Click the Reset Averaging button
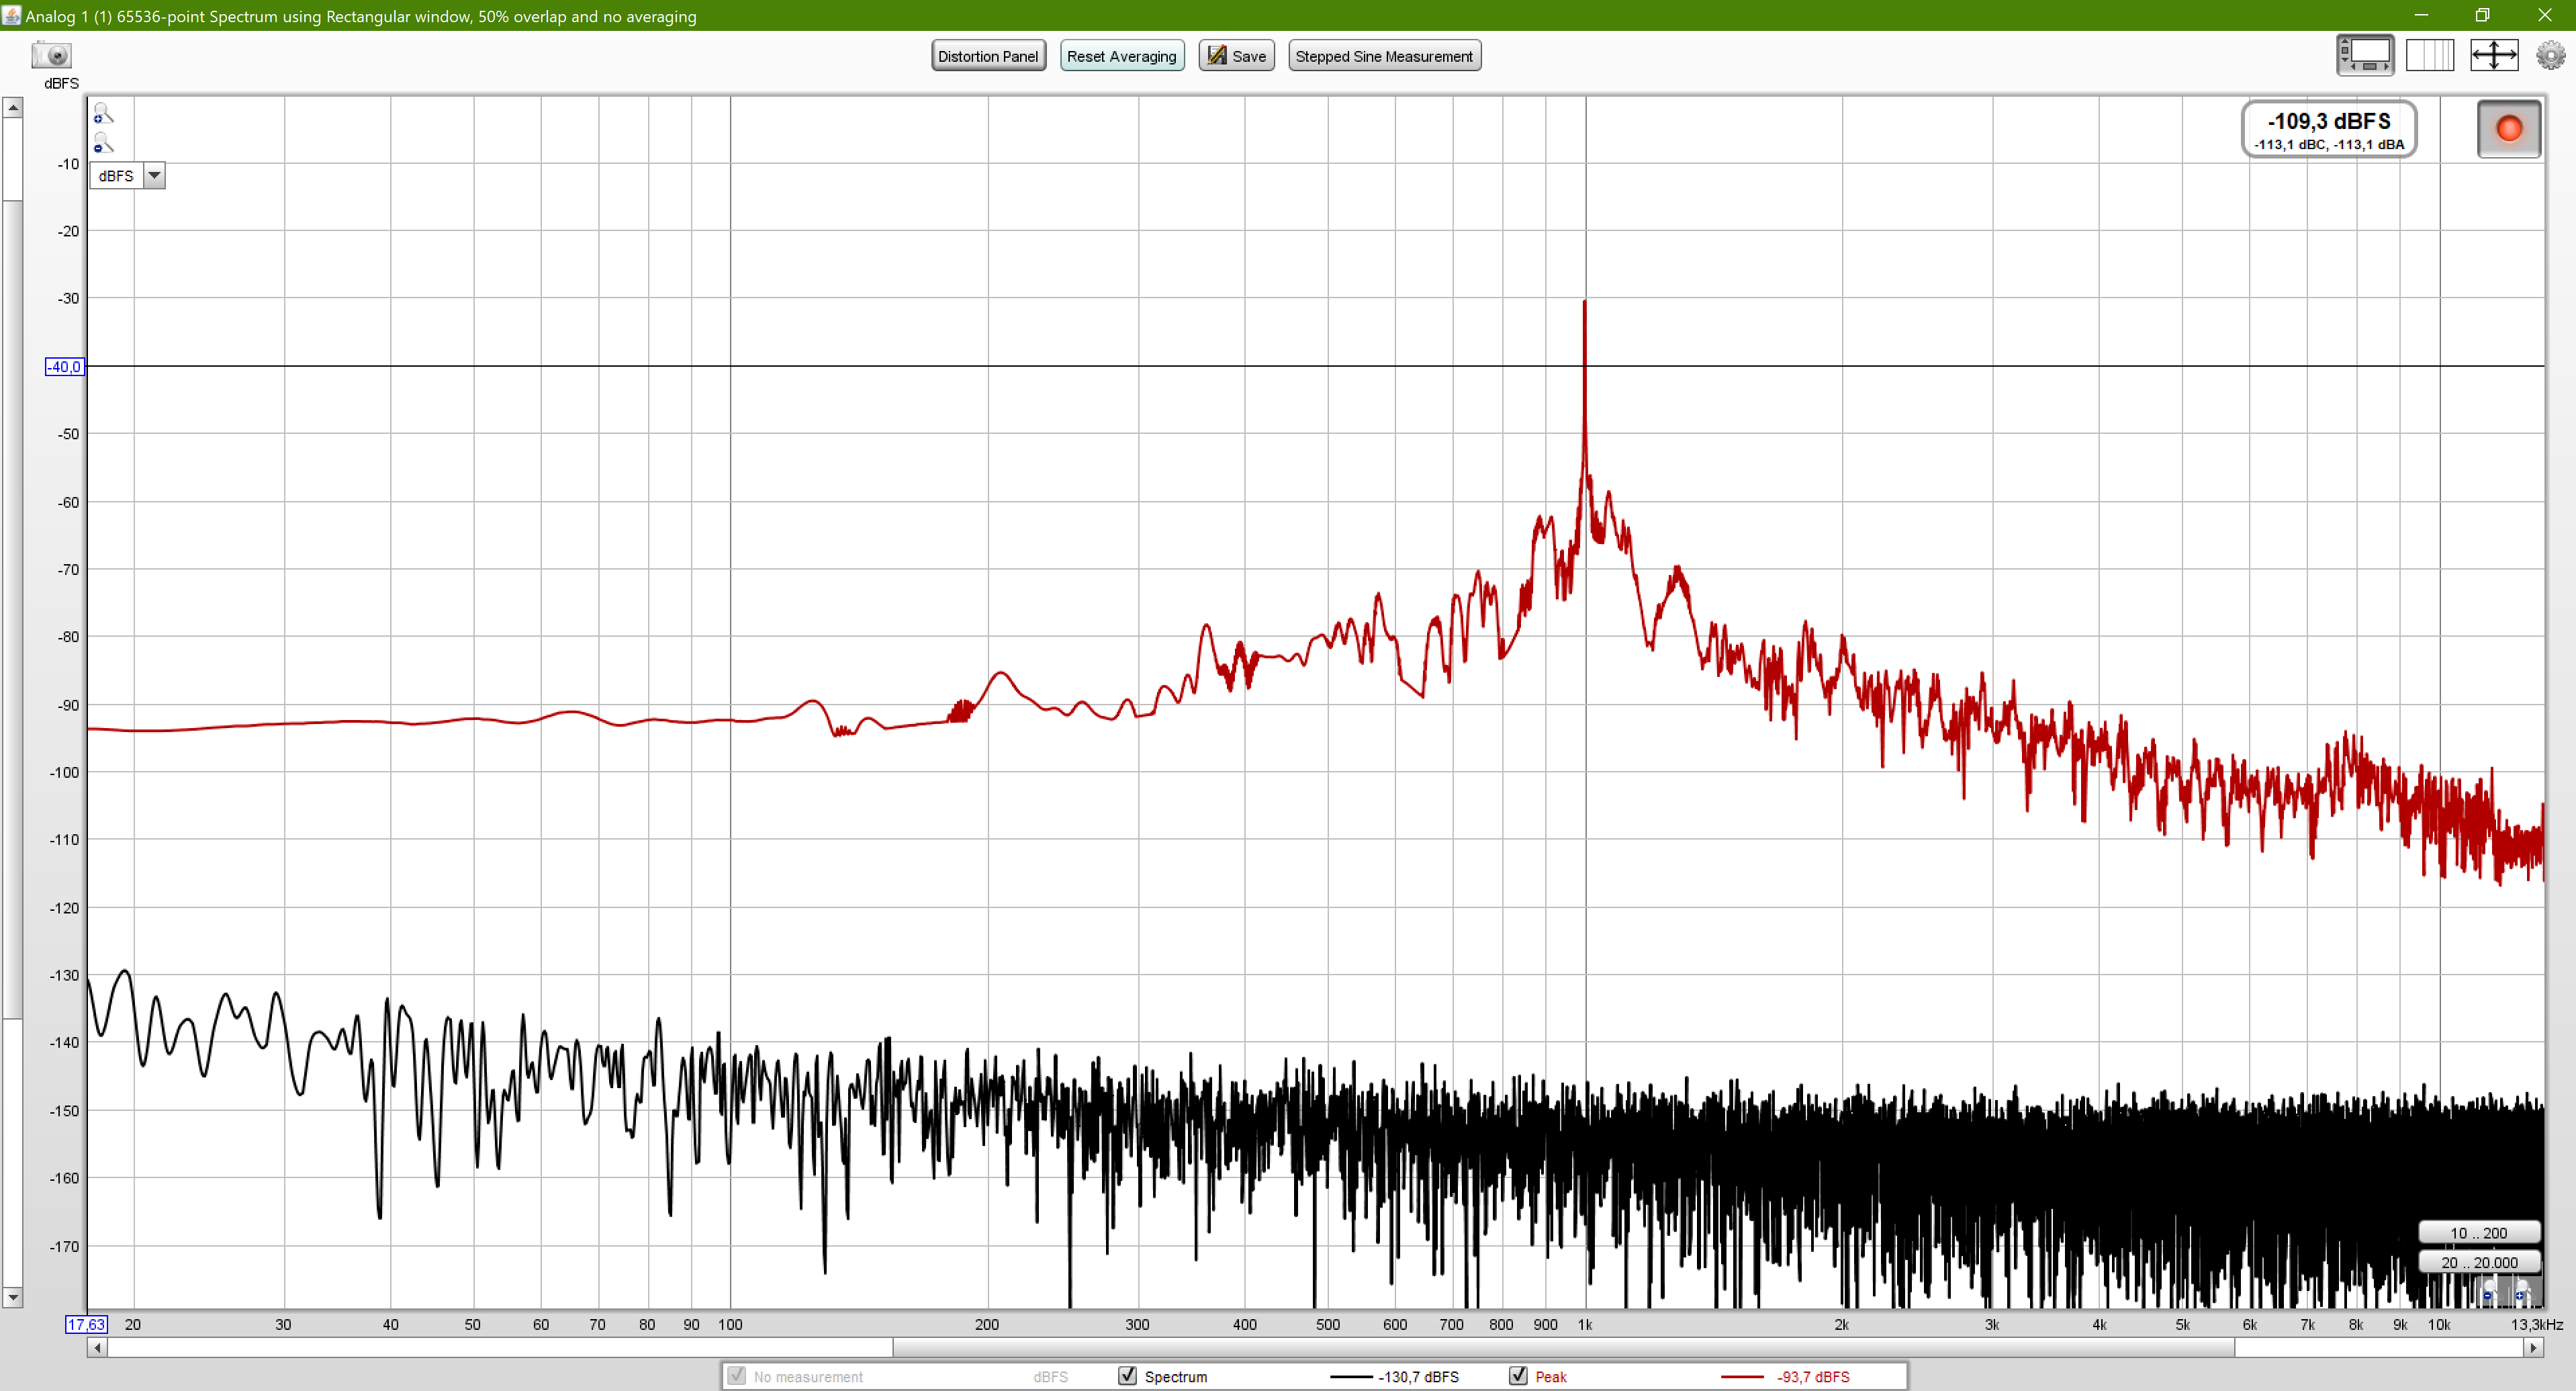 (1121, 56)
